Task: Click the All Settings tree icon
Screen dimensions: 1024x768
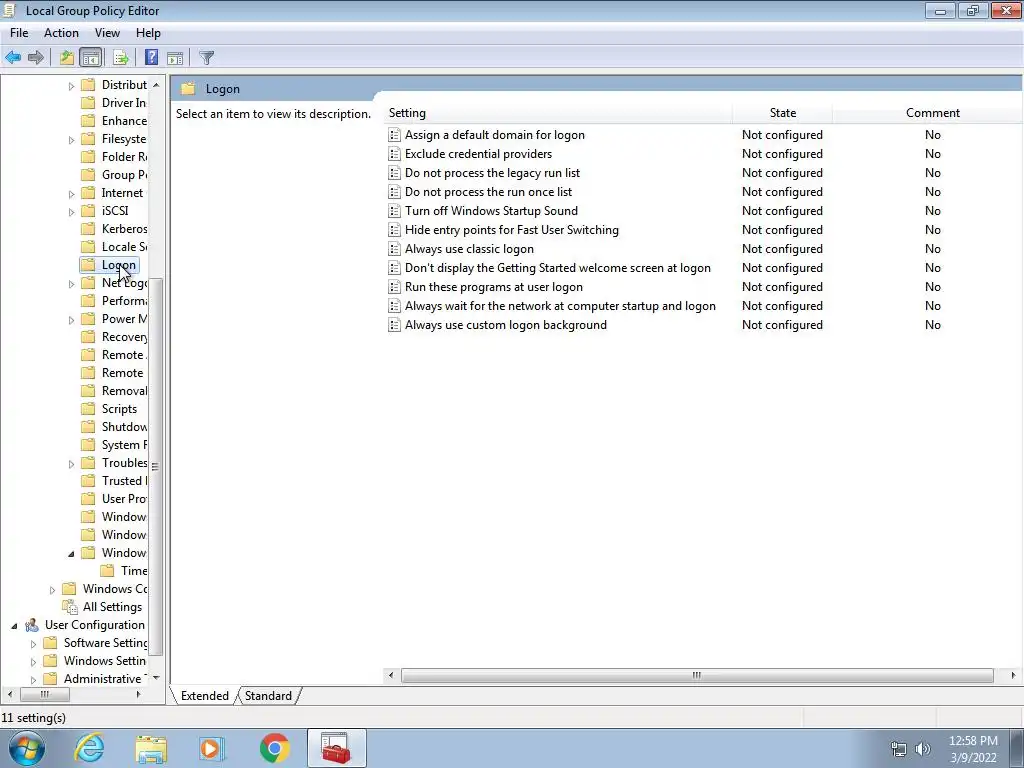Action: coord(69,607)
